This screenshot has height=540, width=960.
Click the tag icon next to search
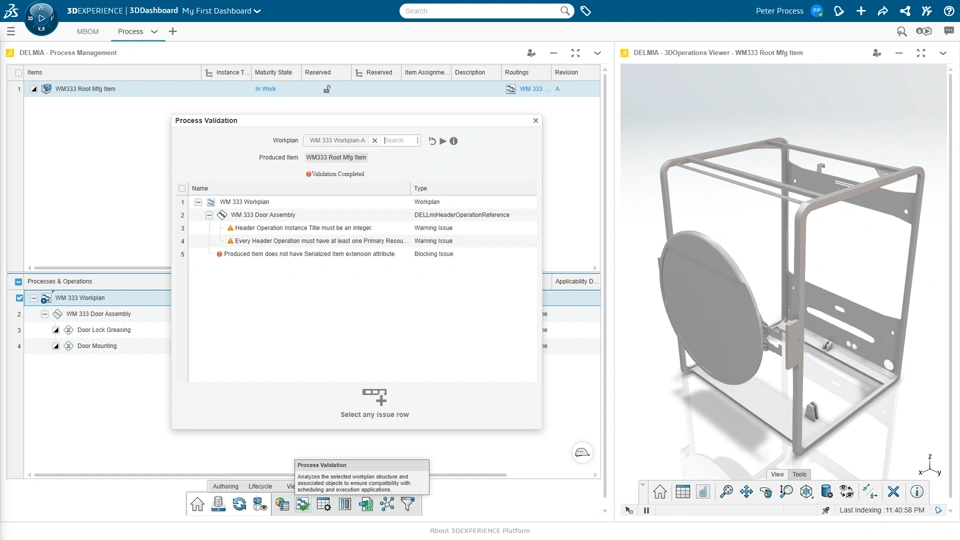click(x=585, y=11)
